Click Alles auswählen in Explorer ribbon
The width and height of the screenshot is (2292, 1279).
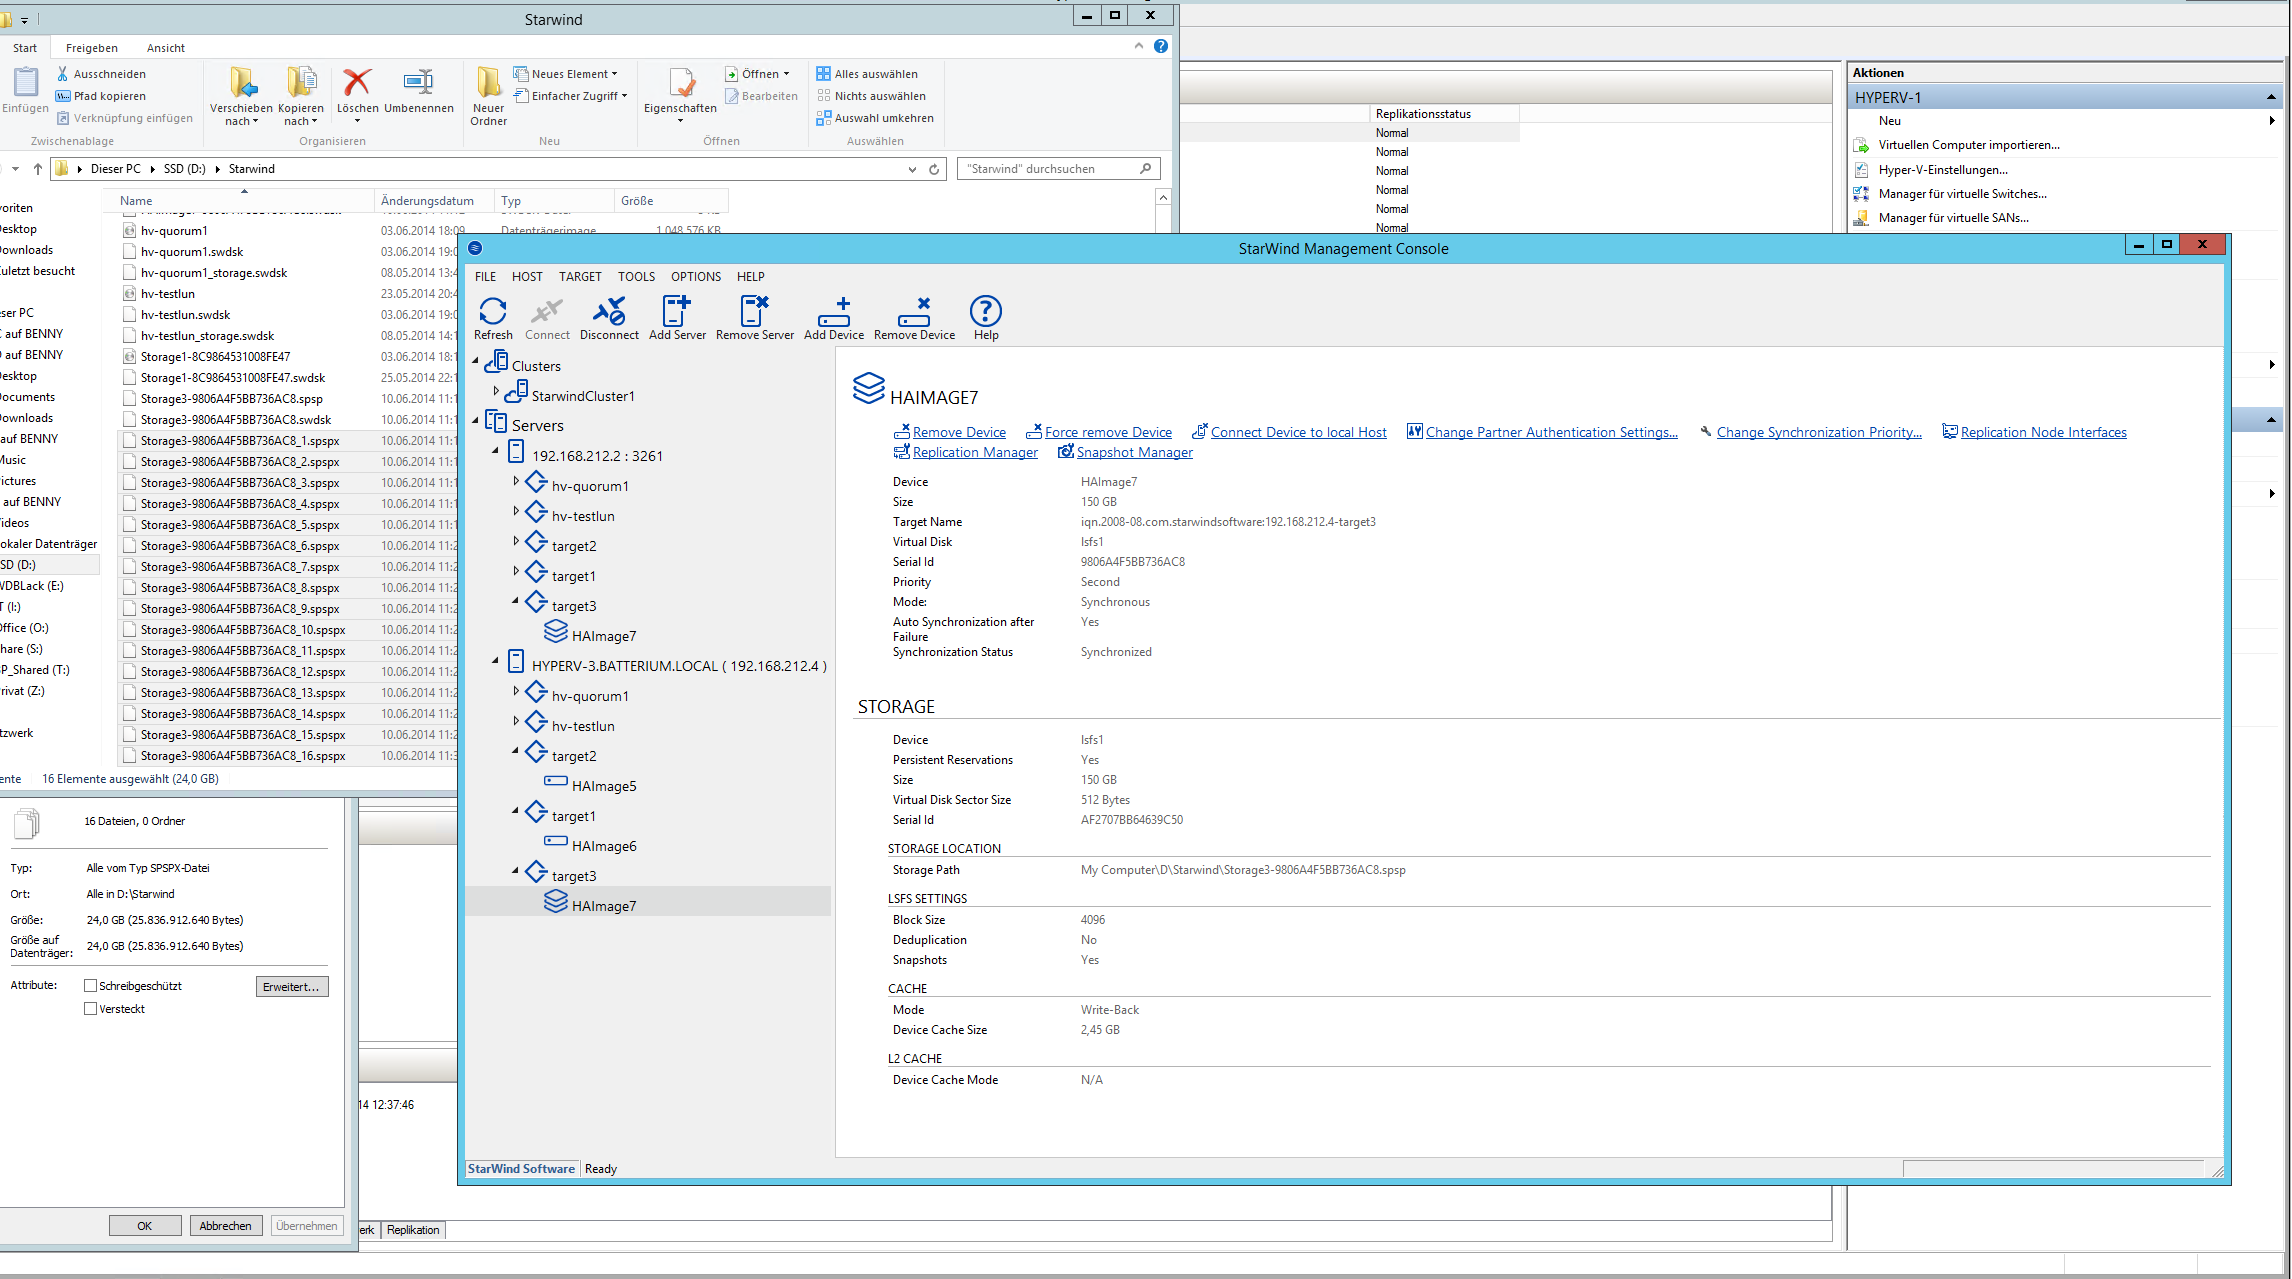(x=867, y=74)
